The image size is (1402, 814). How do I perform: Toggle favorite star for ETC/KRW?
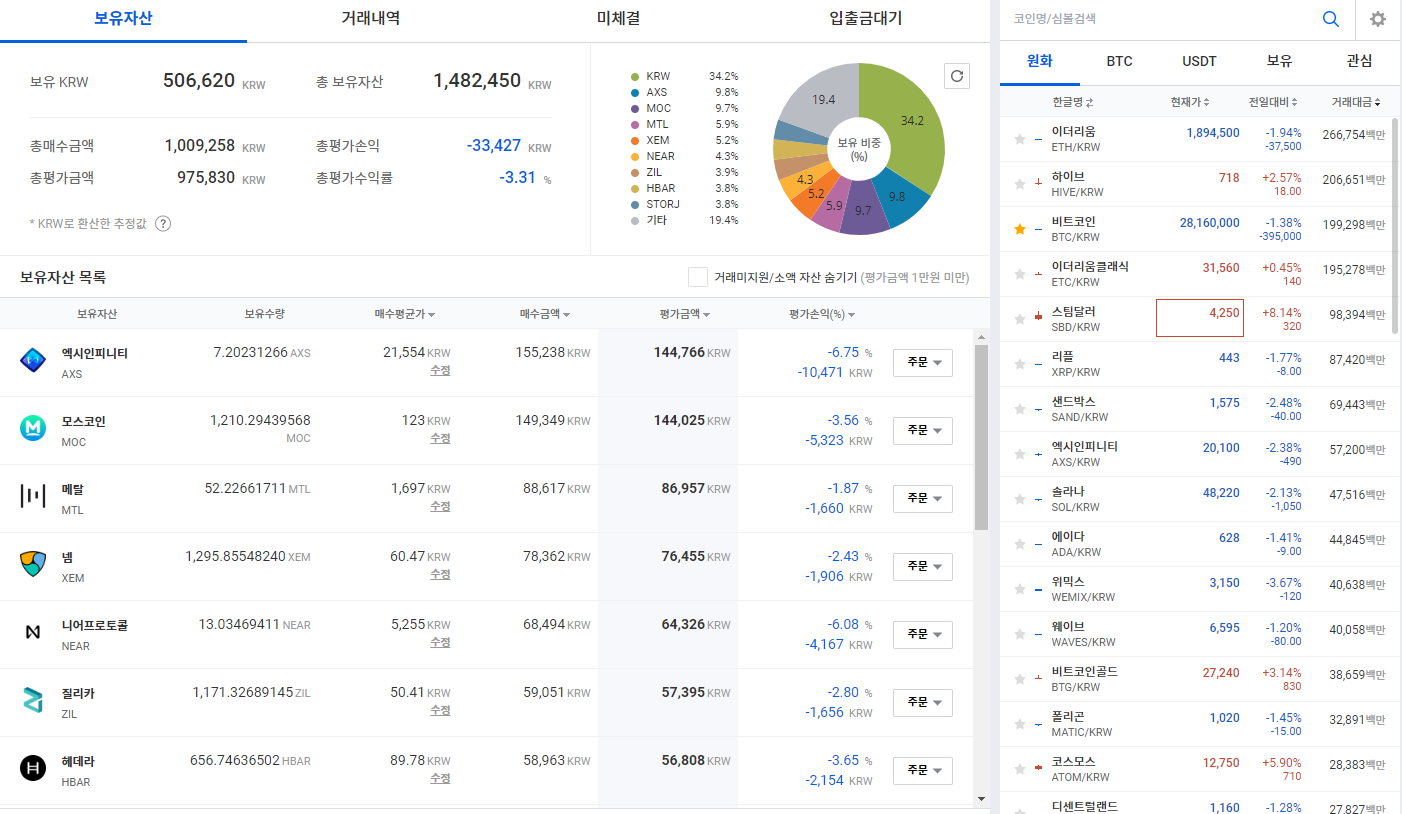1020,274
